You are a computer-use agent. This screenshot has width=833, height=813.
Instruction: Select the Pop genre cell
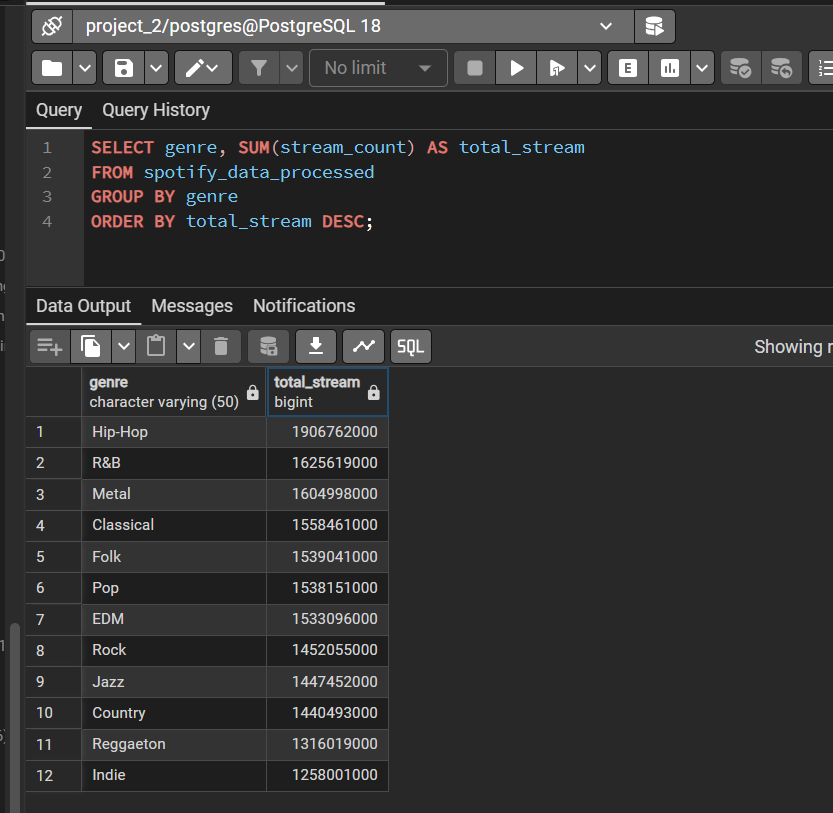point(174,588)
